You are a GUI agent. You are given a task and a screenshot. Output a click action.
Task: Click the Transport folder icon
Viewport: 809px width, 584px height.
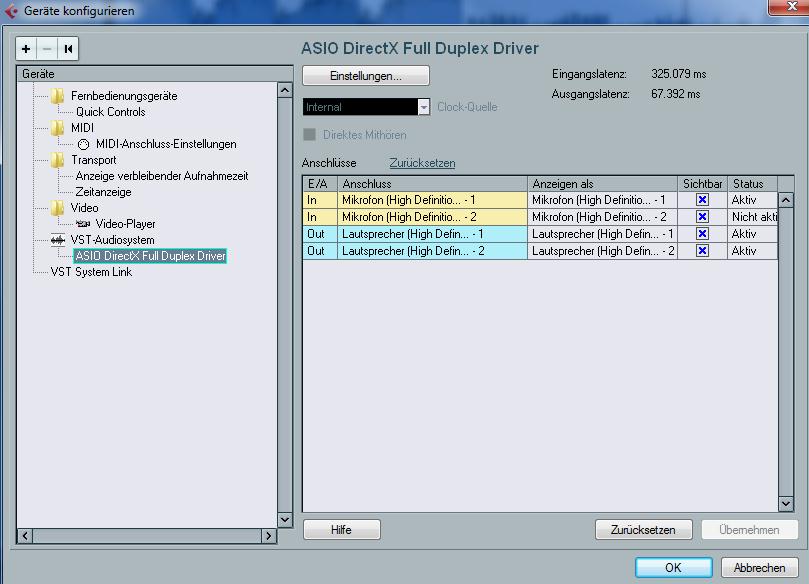click(57, 159)
